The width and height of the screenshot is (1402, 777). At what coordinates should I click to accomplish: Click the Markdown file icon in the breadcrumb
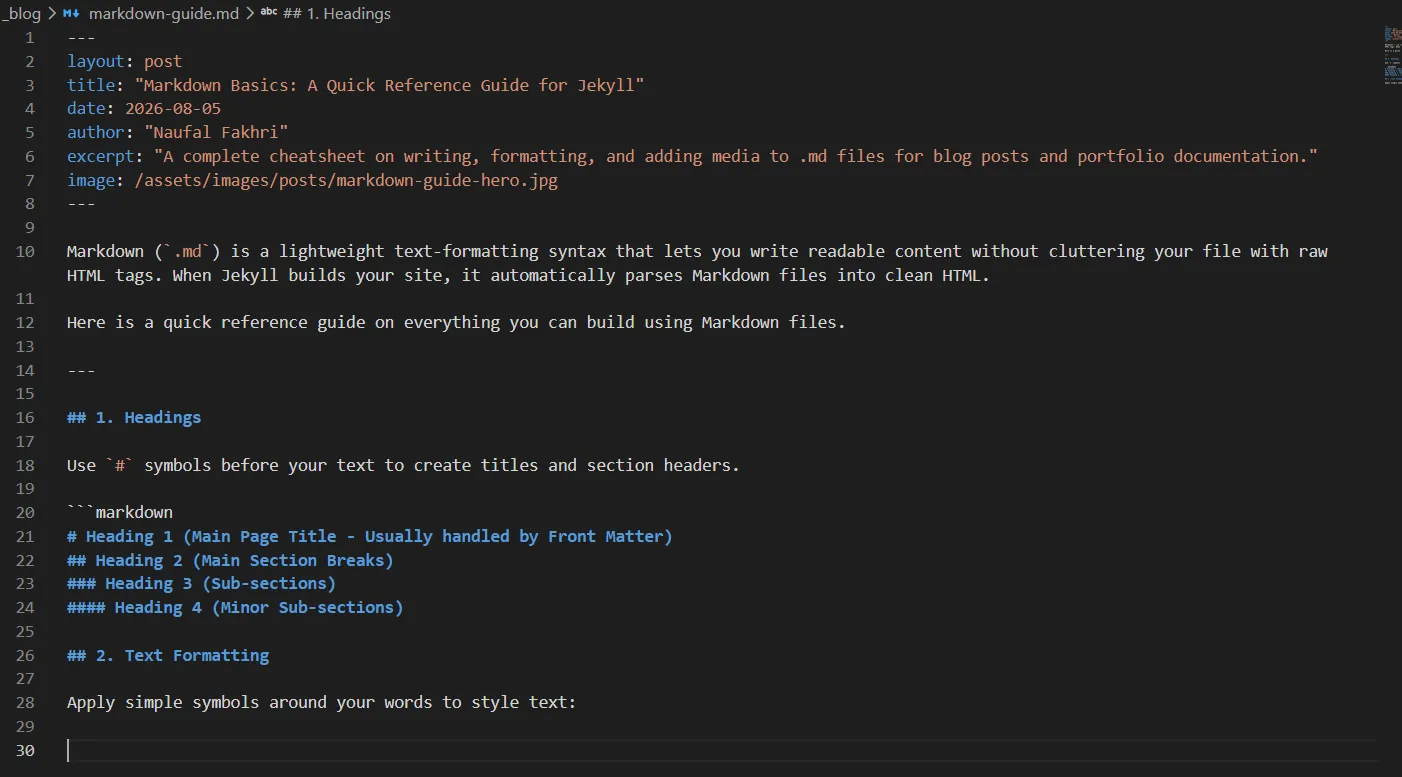click(71, 14)
